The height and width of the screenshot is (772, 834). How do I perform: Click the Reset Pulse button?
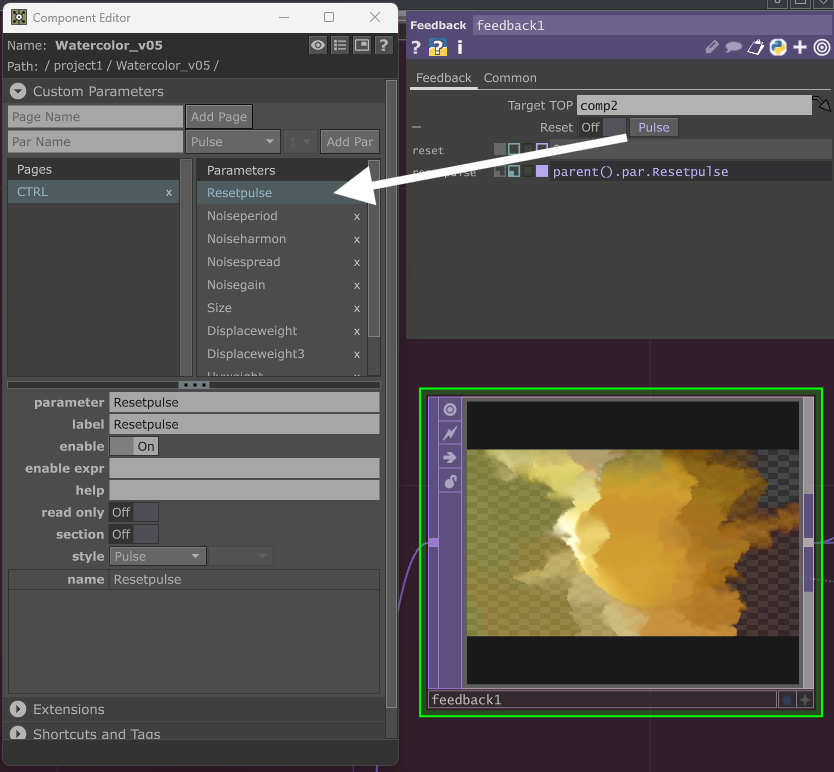click(x=654, y=128)
